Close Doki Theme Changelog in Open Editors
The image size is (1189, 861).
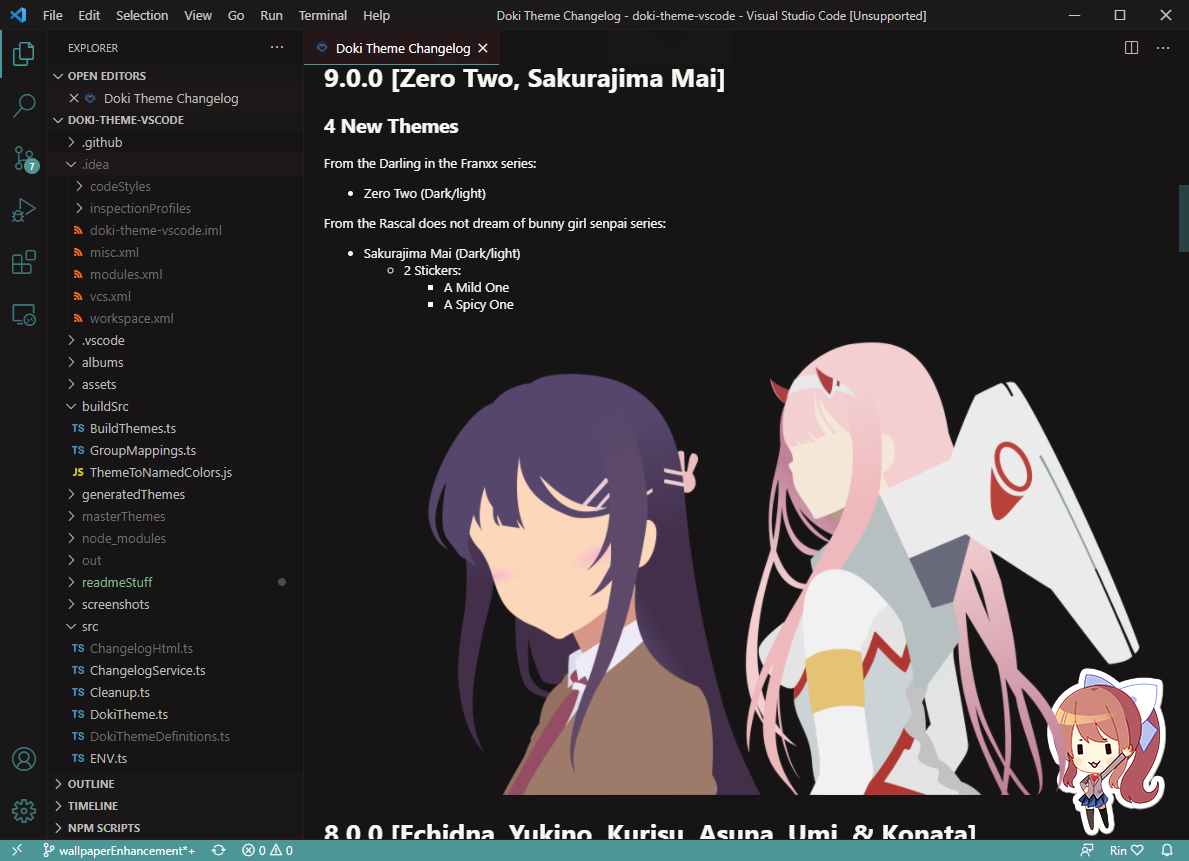tap(74, 98)
